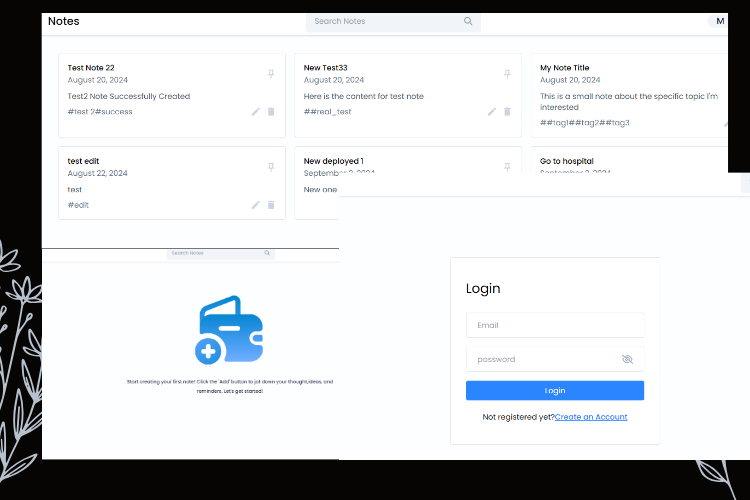Focus the password input field
750x500 pixels.
pyautogui.click(x=555, y=359)
